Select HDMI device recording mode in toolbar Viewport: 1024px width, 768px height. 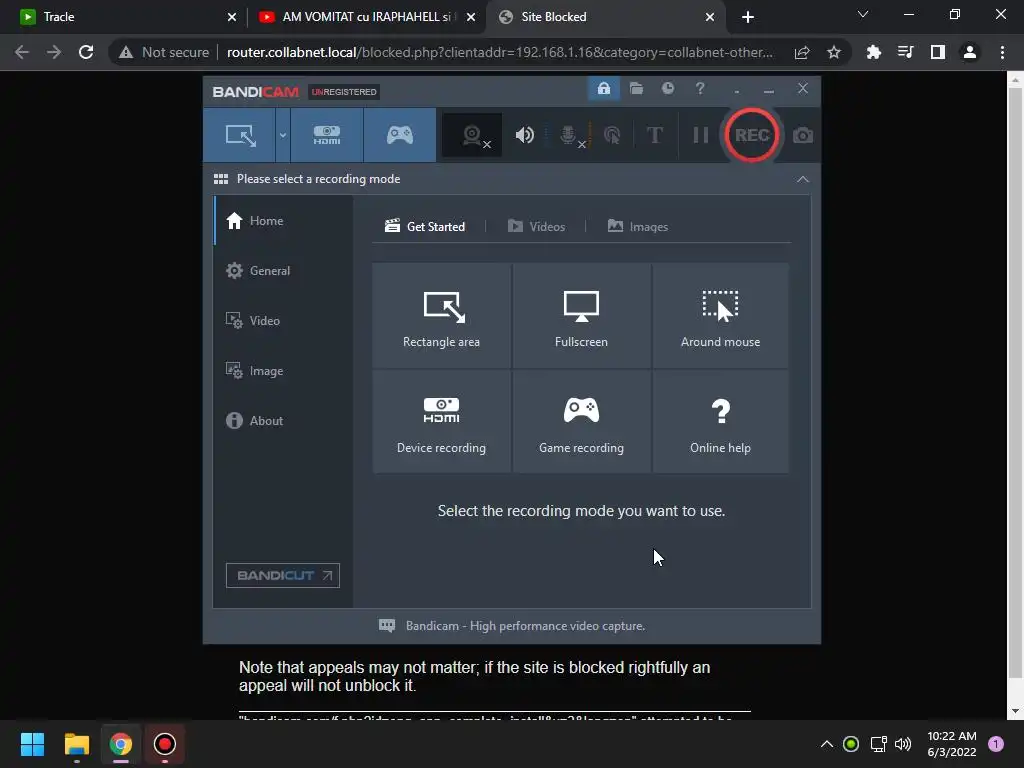pyautogui.click(x=327, y=135)
